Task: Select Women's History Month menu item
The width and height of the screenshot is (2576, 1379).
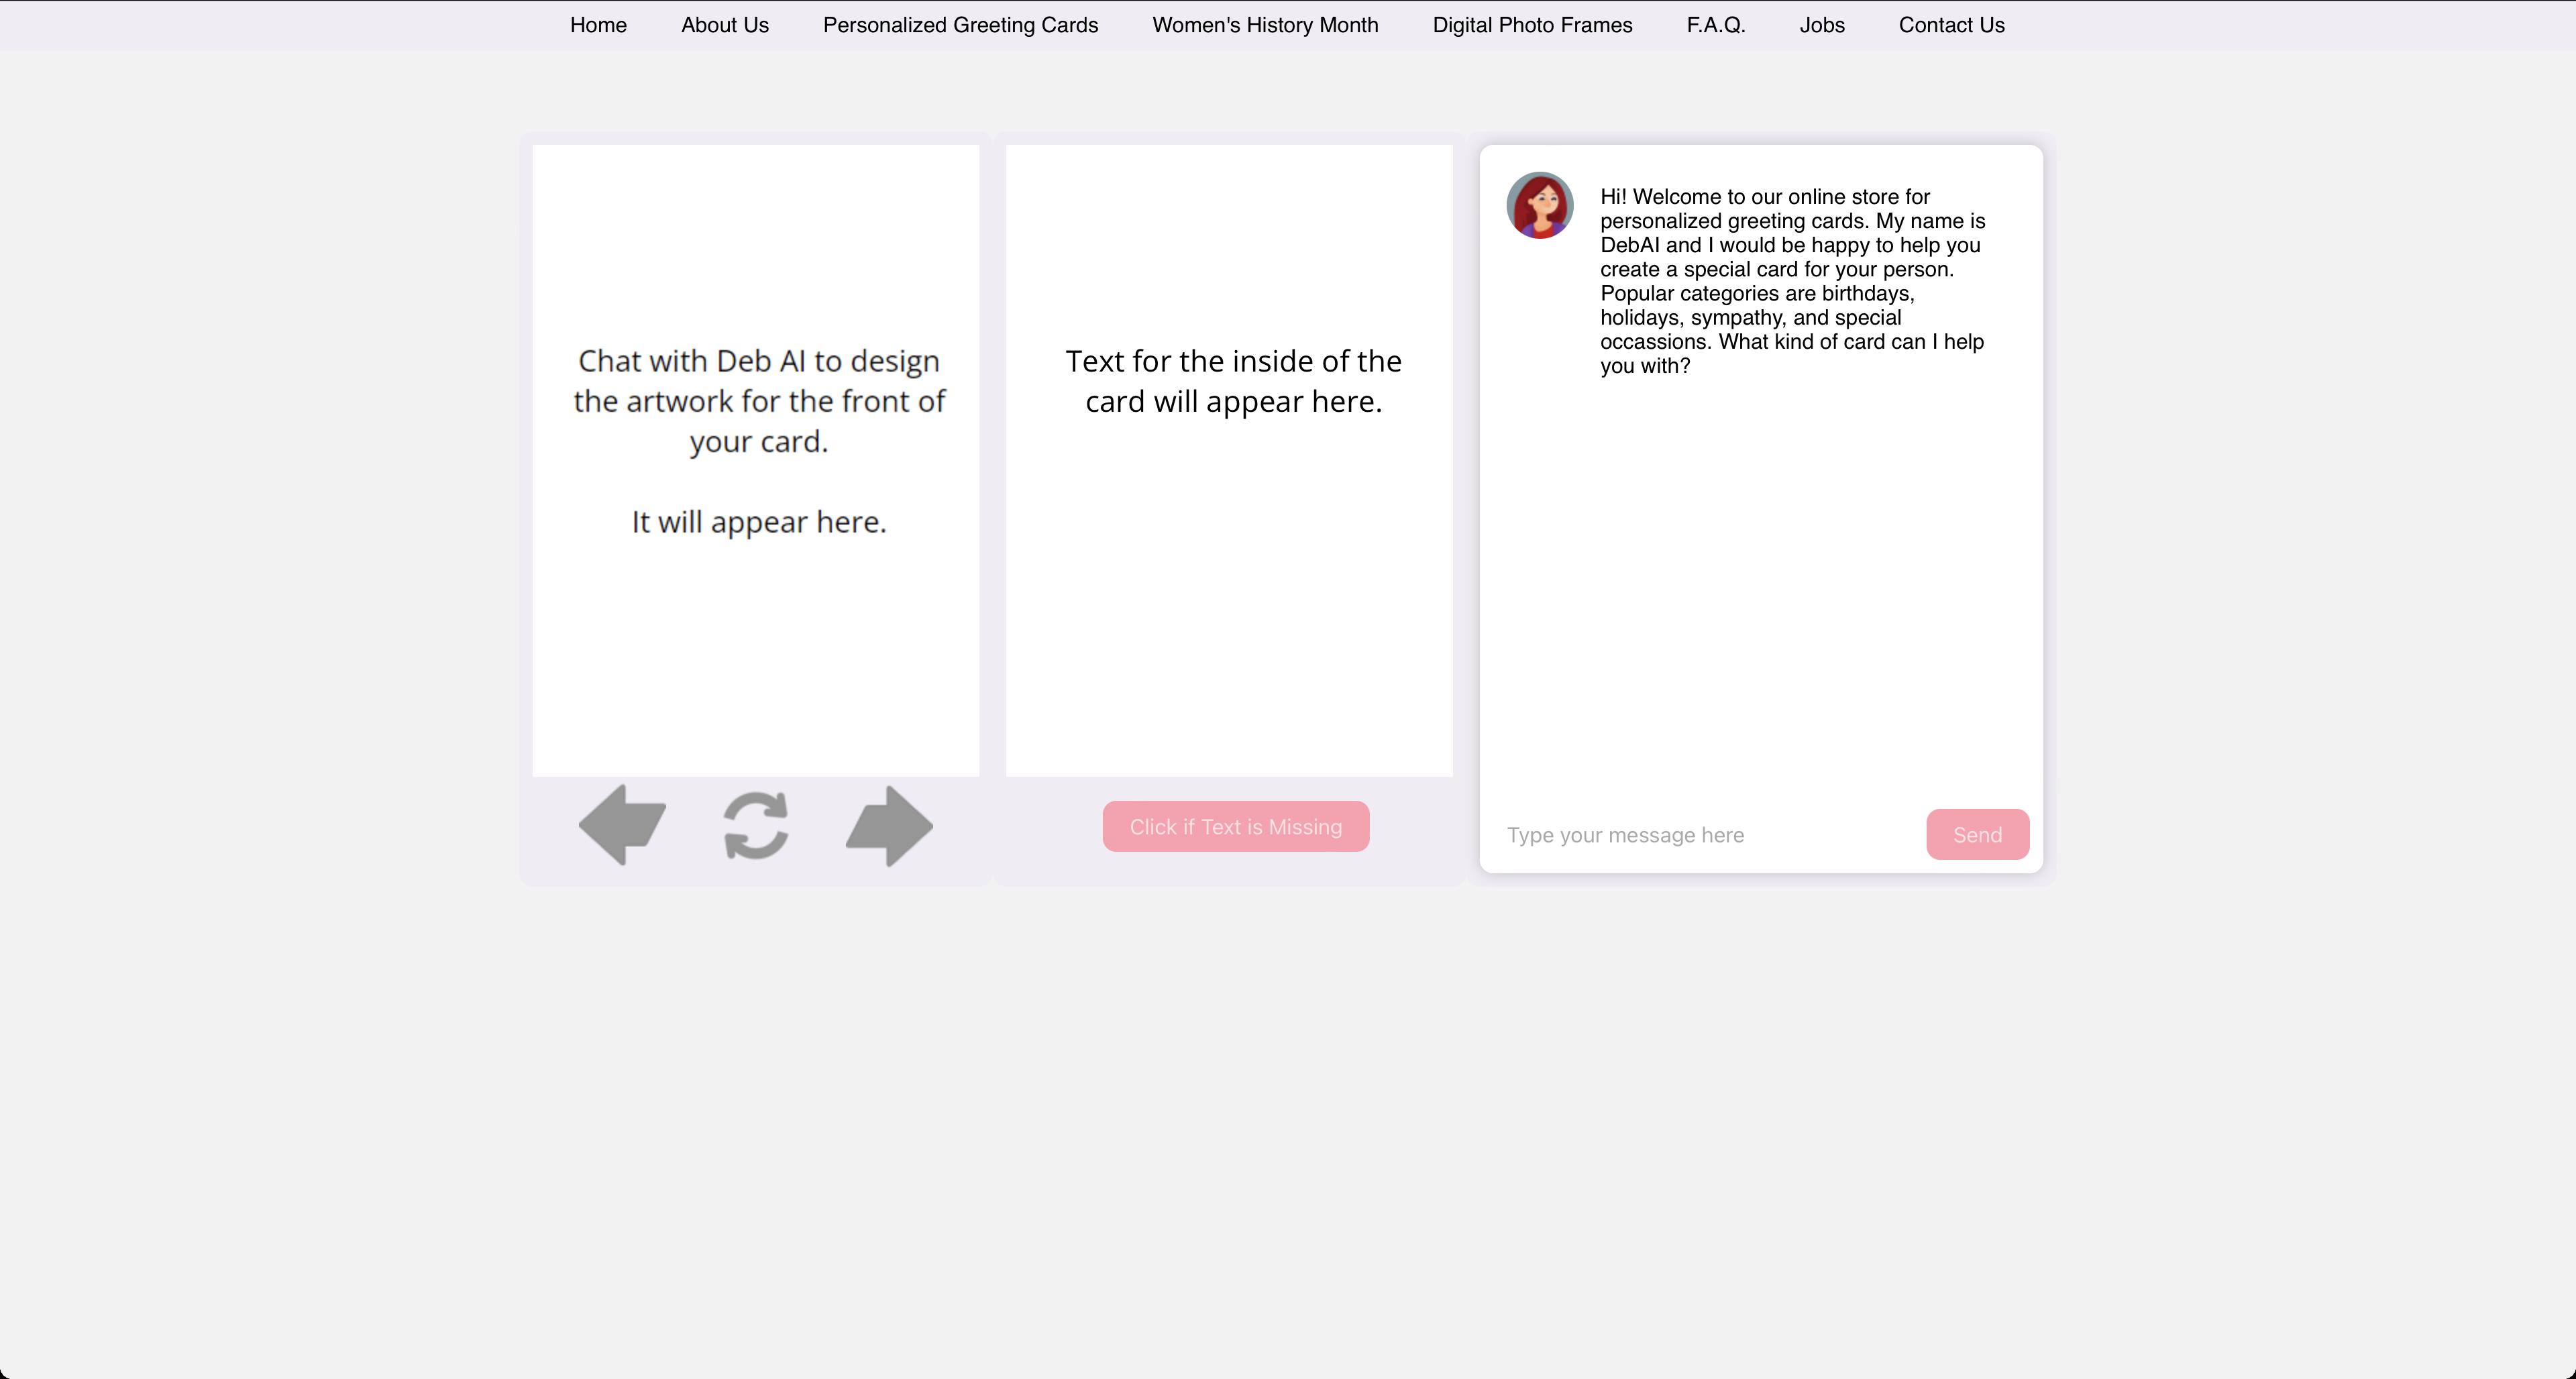Action: click(1265, 25)
